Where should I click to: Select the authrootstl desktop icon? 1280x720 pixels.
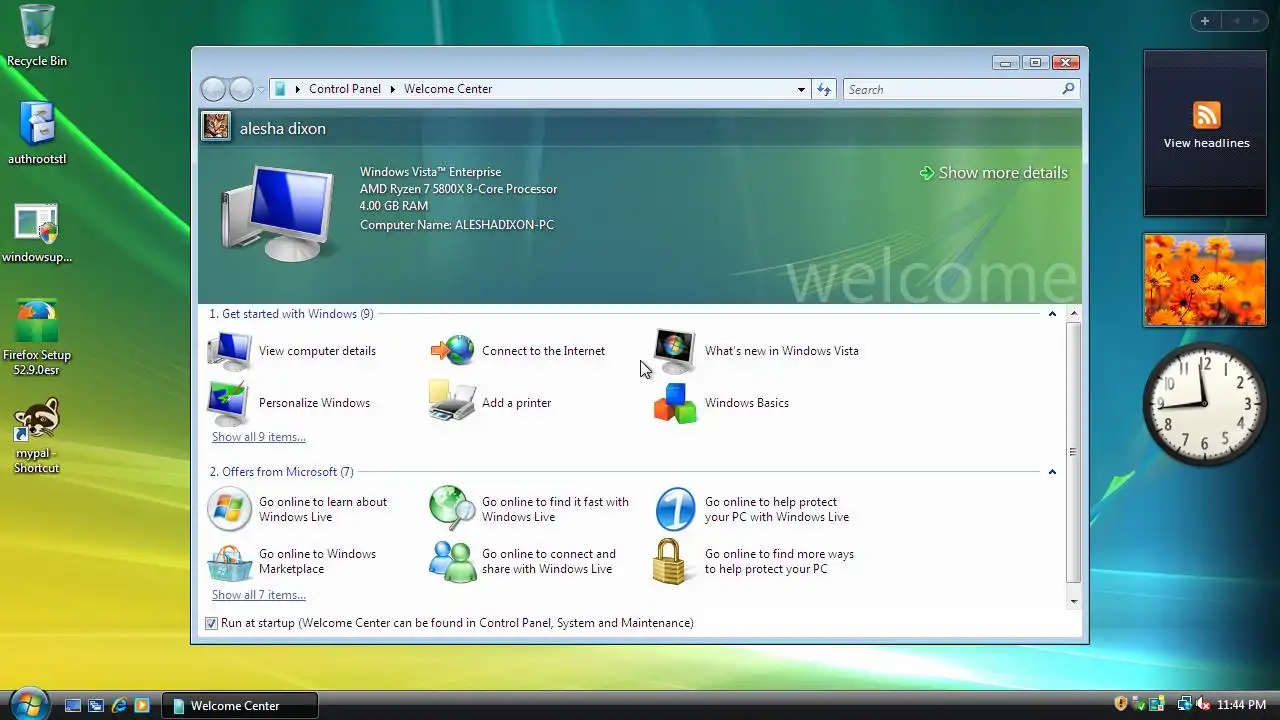click(x=37, y=133)
